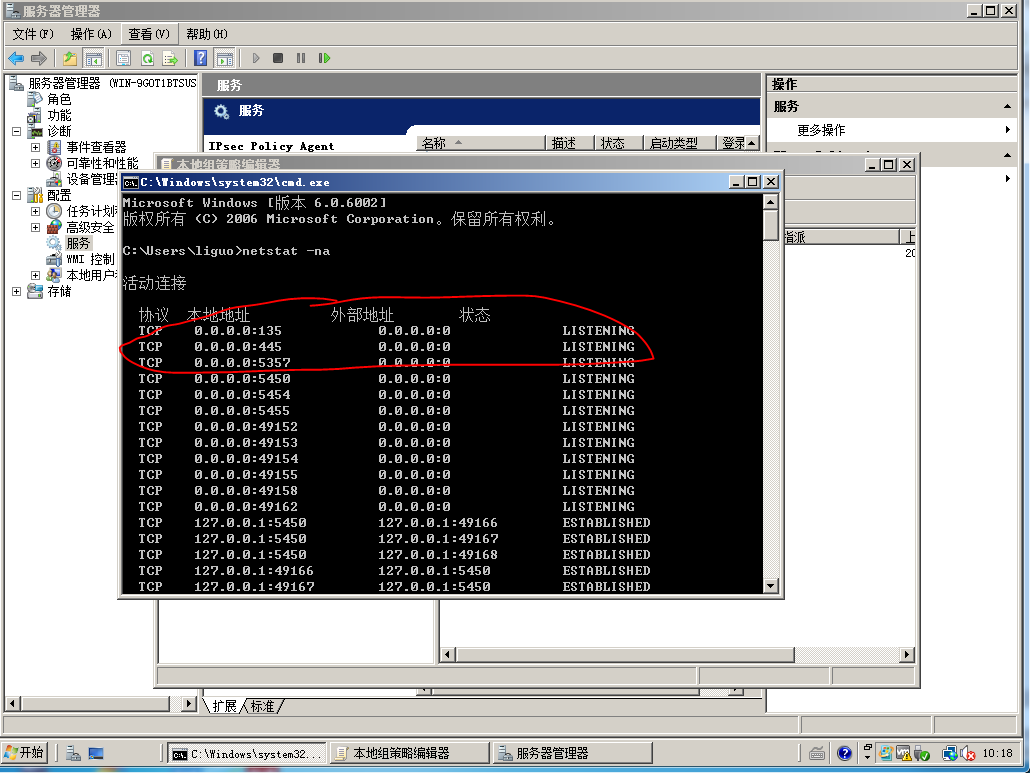1030x773 pixels.
Task: Click the cmd window scrollbar down arrow
Action: click(x=770, y=586)
